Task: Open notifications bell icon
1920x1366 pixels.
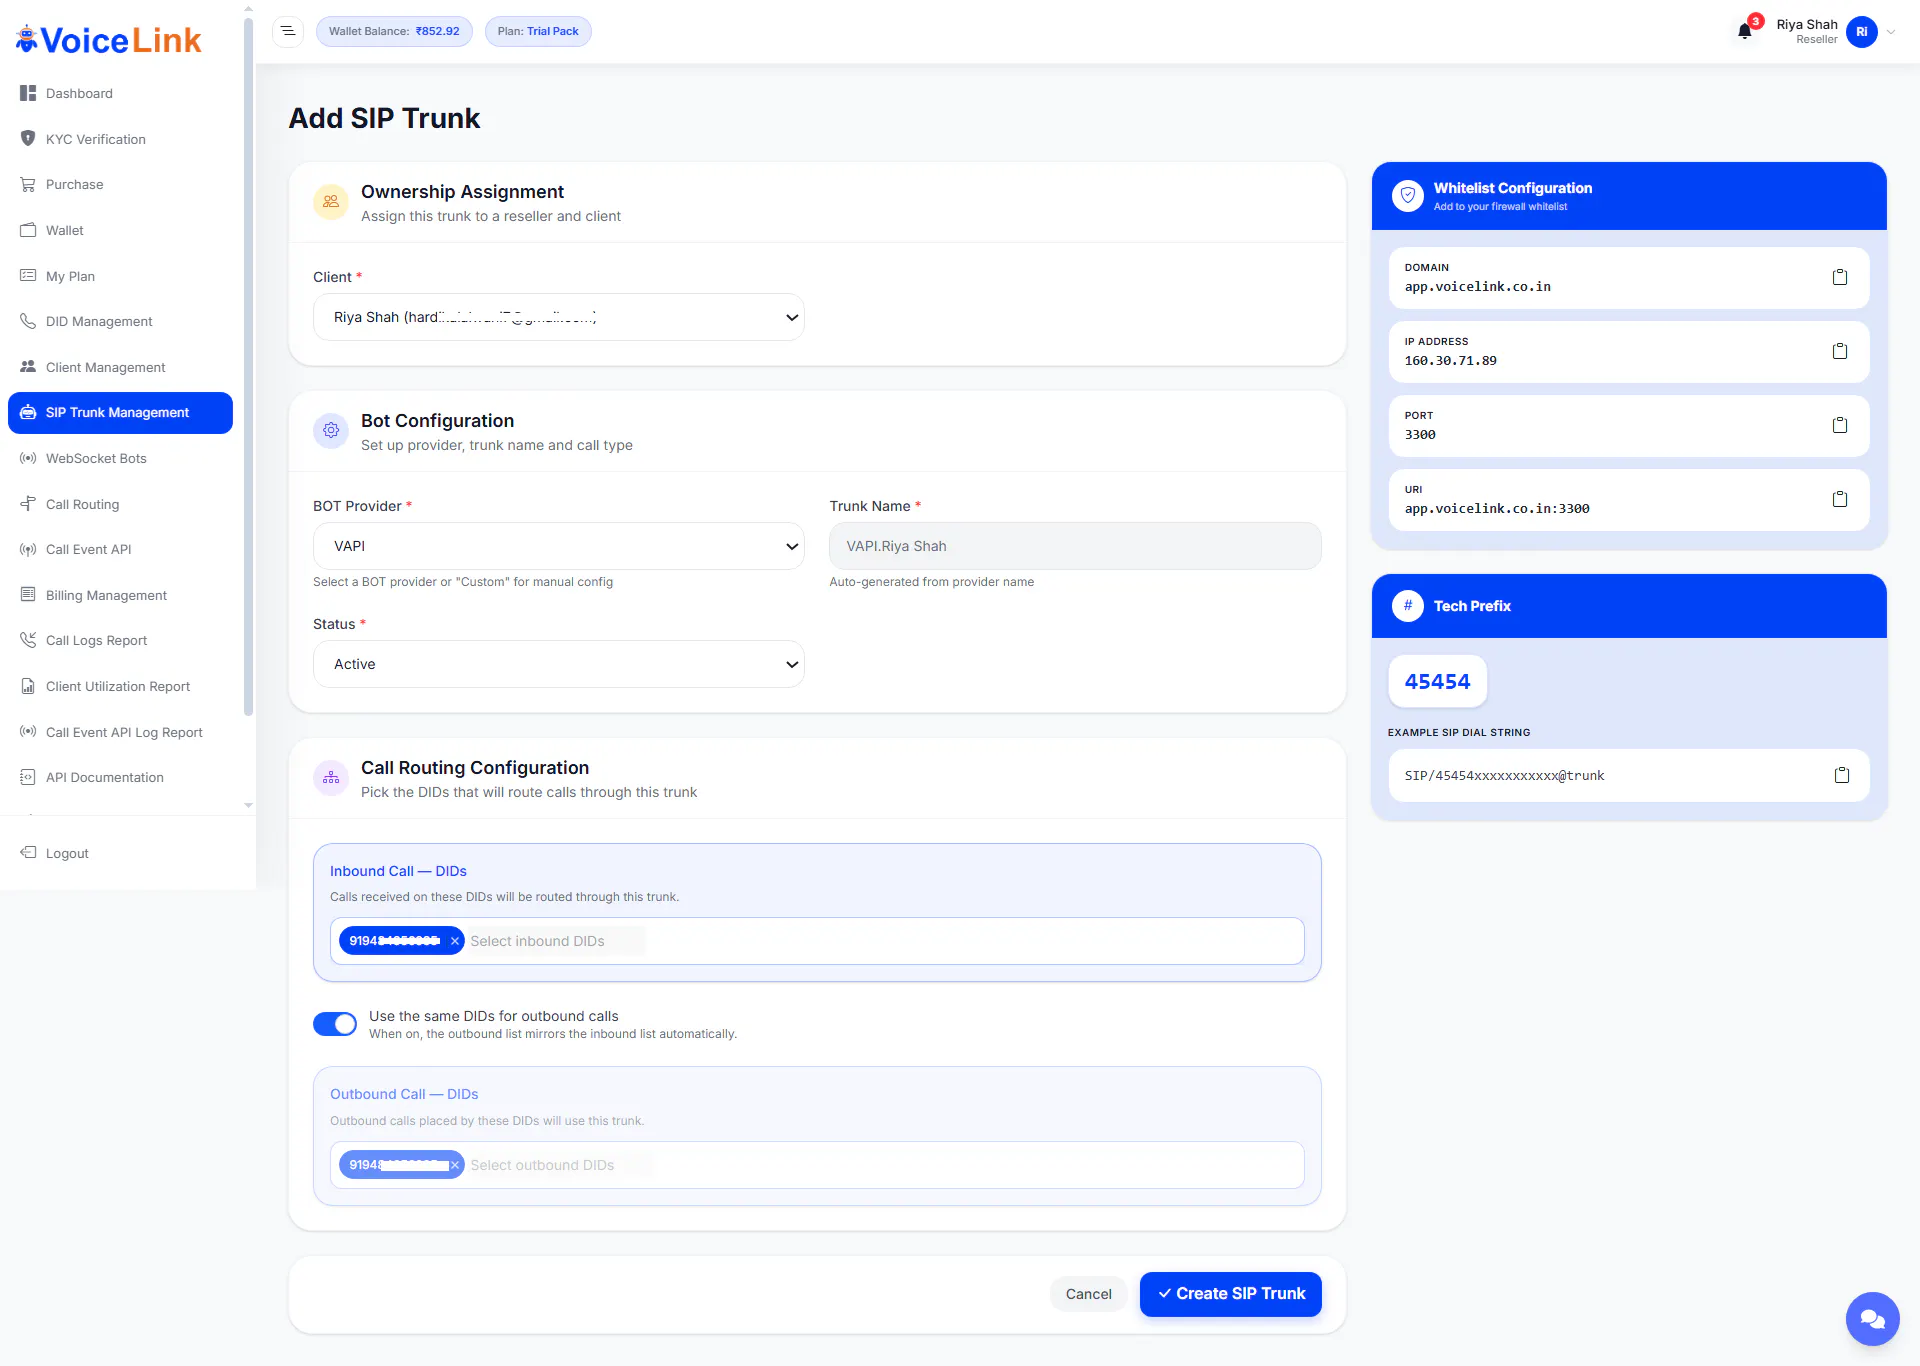Action: pyautogui.click(x=1745, y=31)
